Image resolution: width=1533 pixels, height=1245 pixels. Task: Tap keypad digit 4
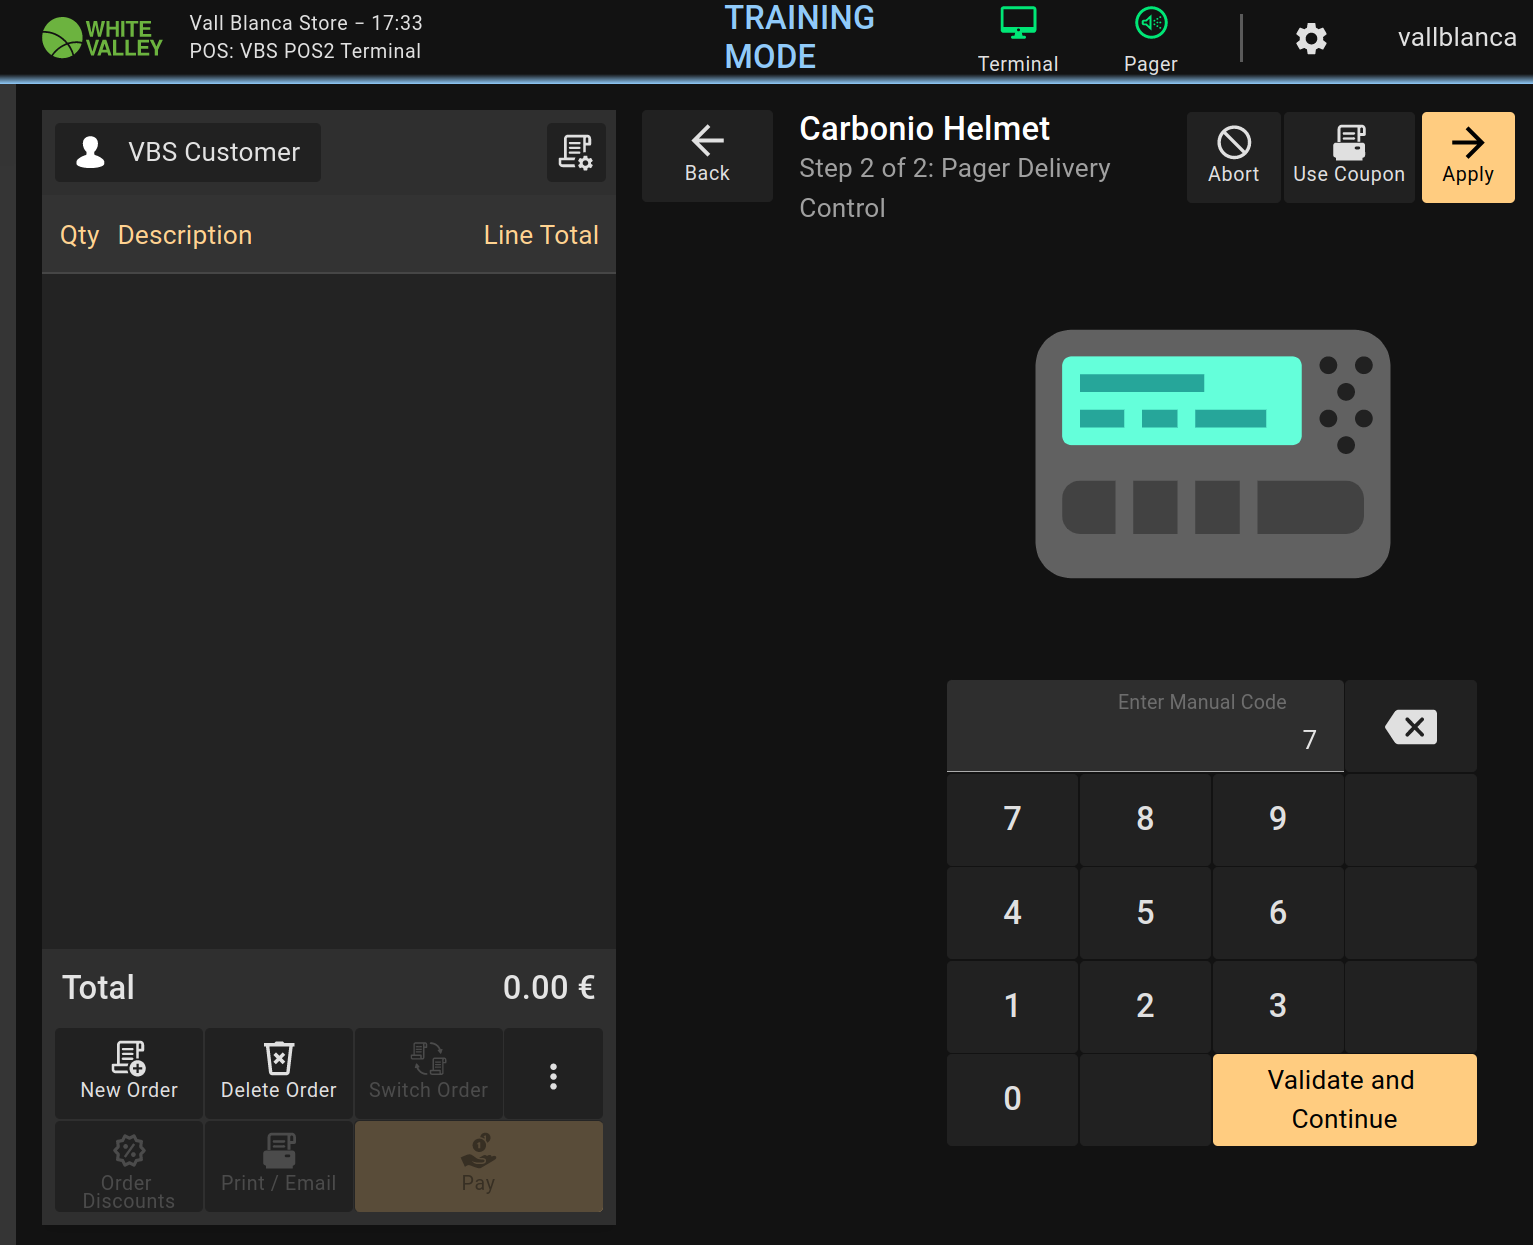[x=1012, y=913]
